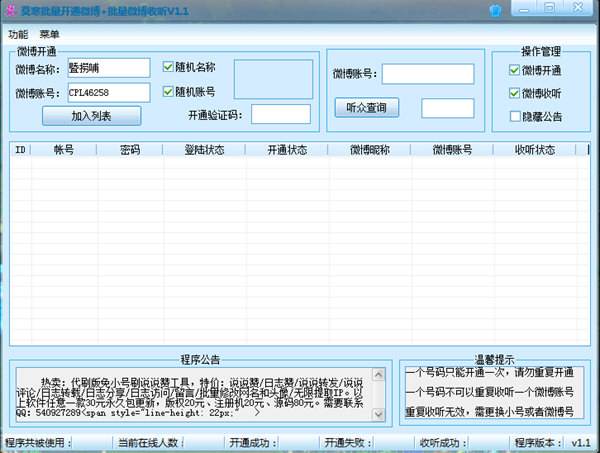The height and width of the screenshot is (453, 600).
Task: Check the 隐藏公告 checkbox
Action: (515, 116)
